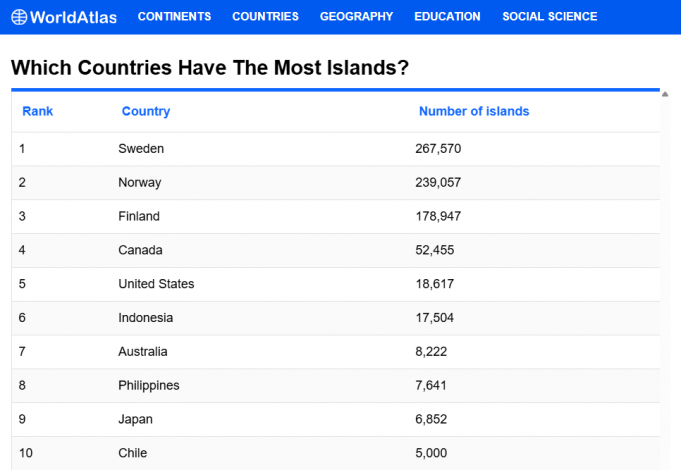Select the Sweden row country name
Screen dimensions: 681x470
(x=141, y=149)
